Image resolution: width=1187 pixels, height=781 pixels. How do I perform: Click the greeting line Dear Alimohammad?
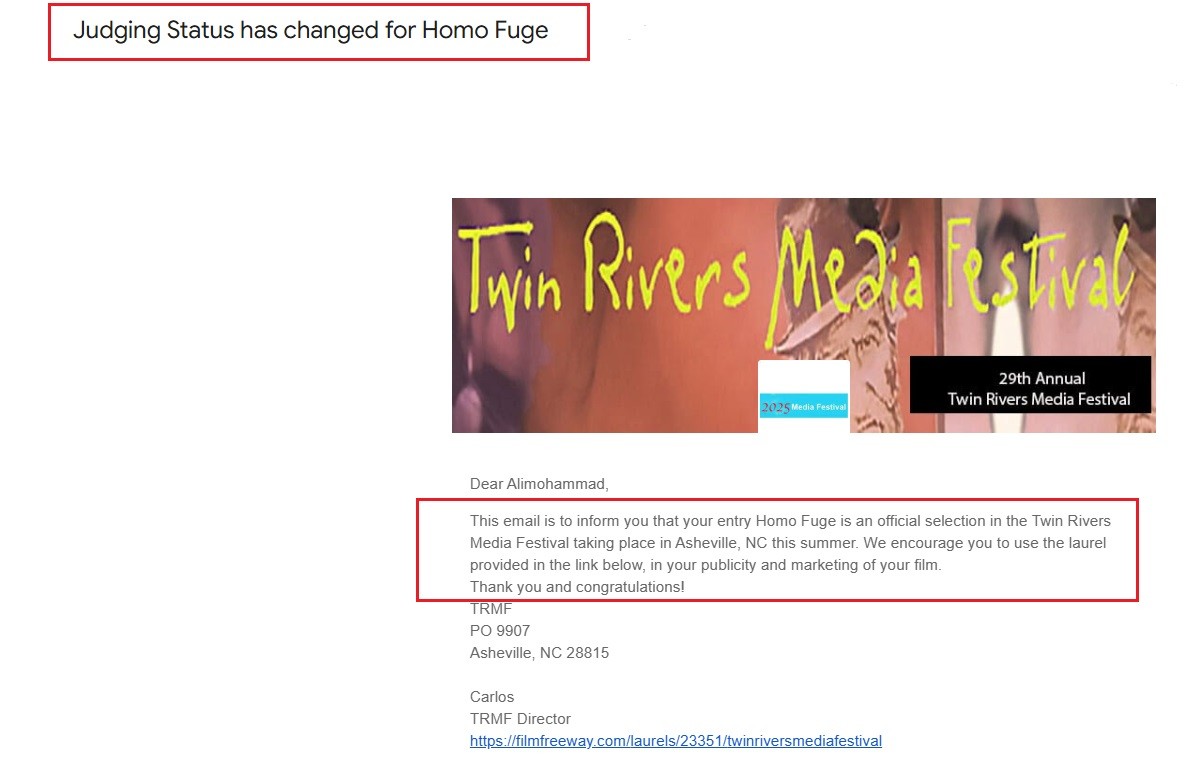[539, 484]
